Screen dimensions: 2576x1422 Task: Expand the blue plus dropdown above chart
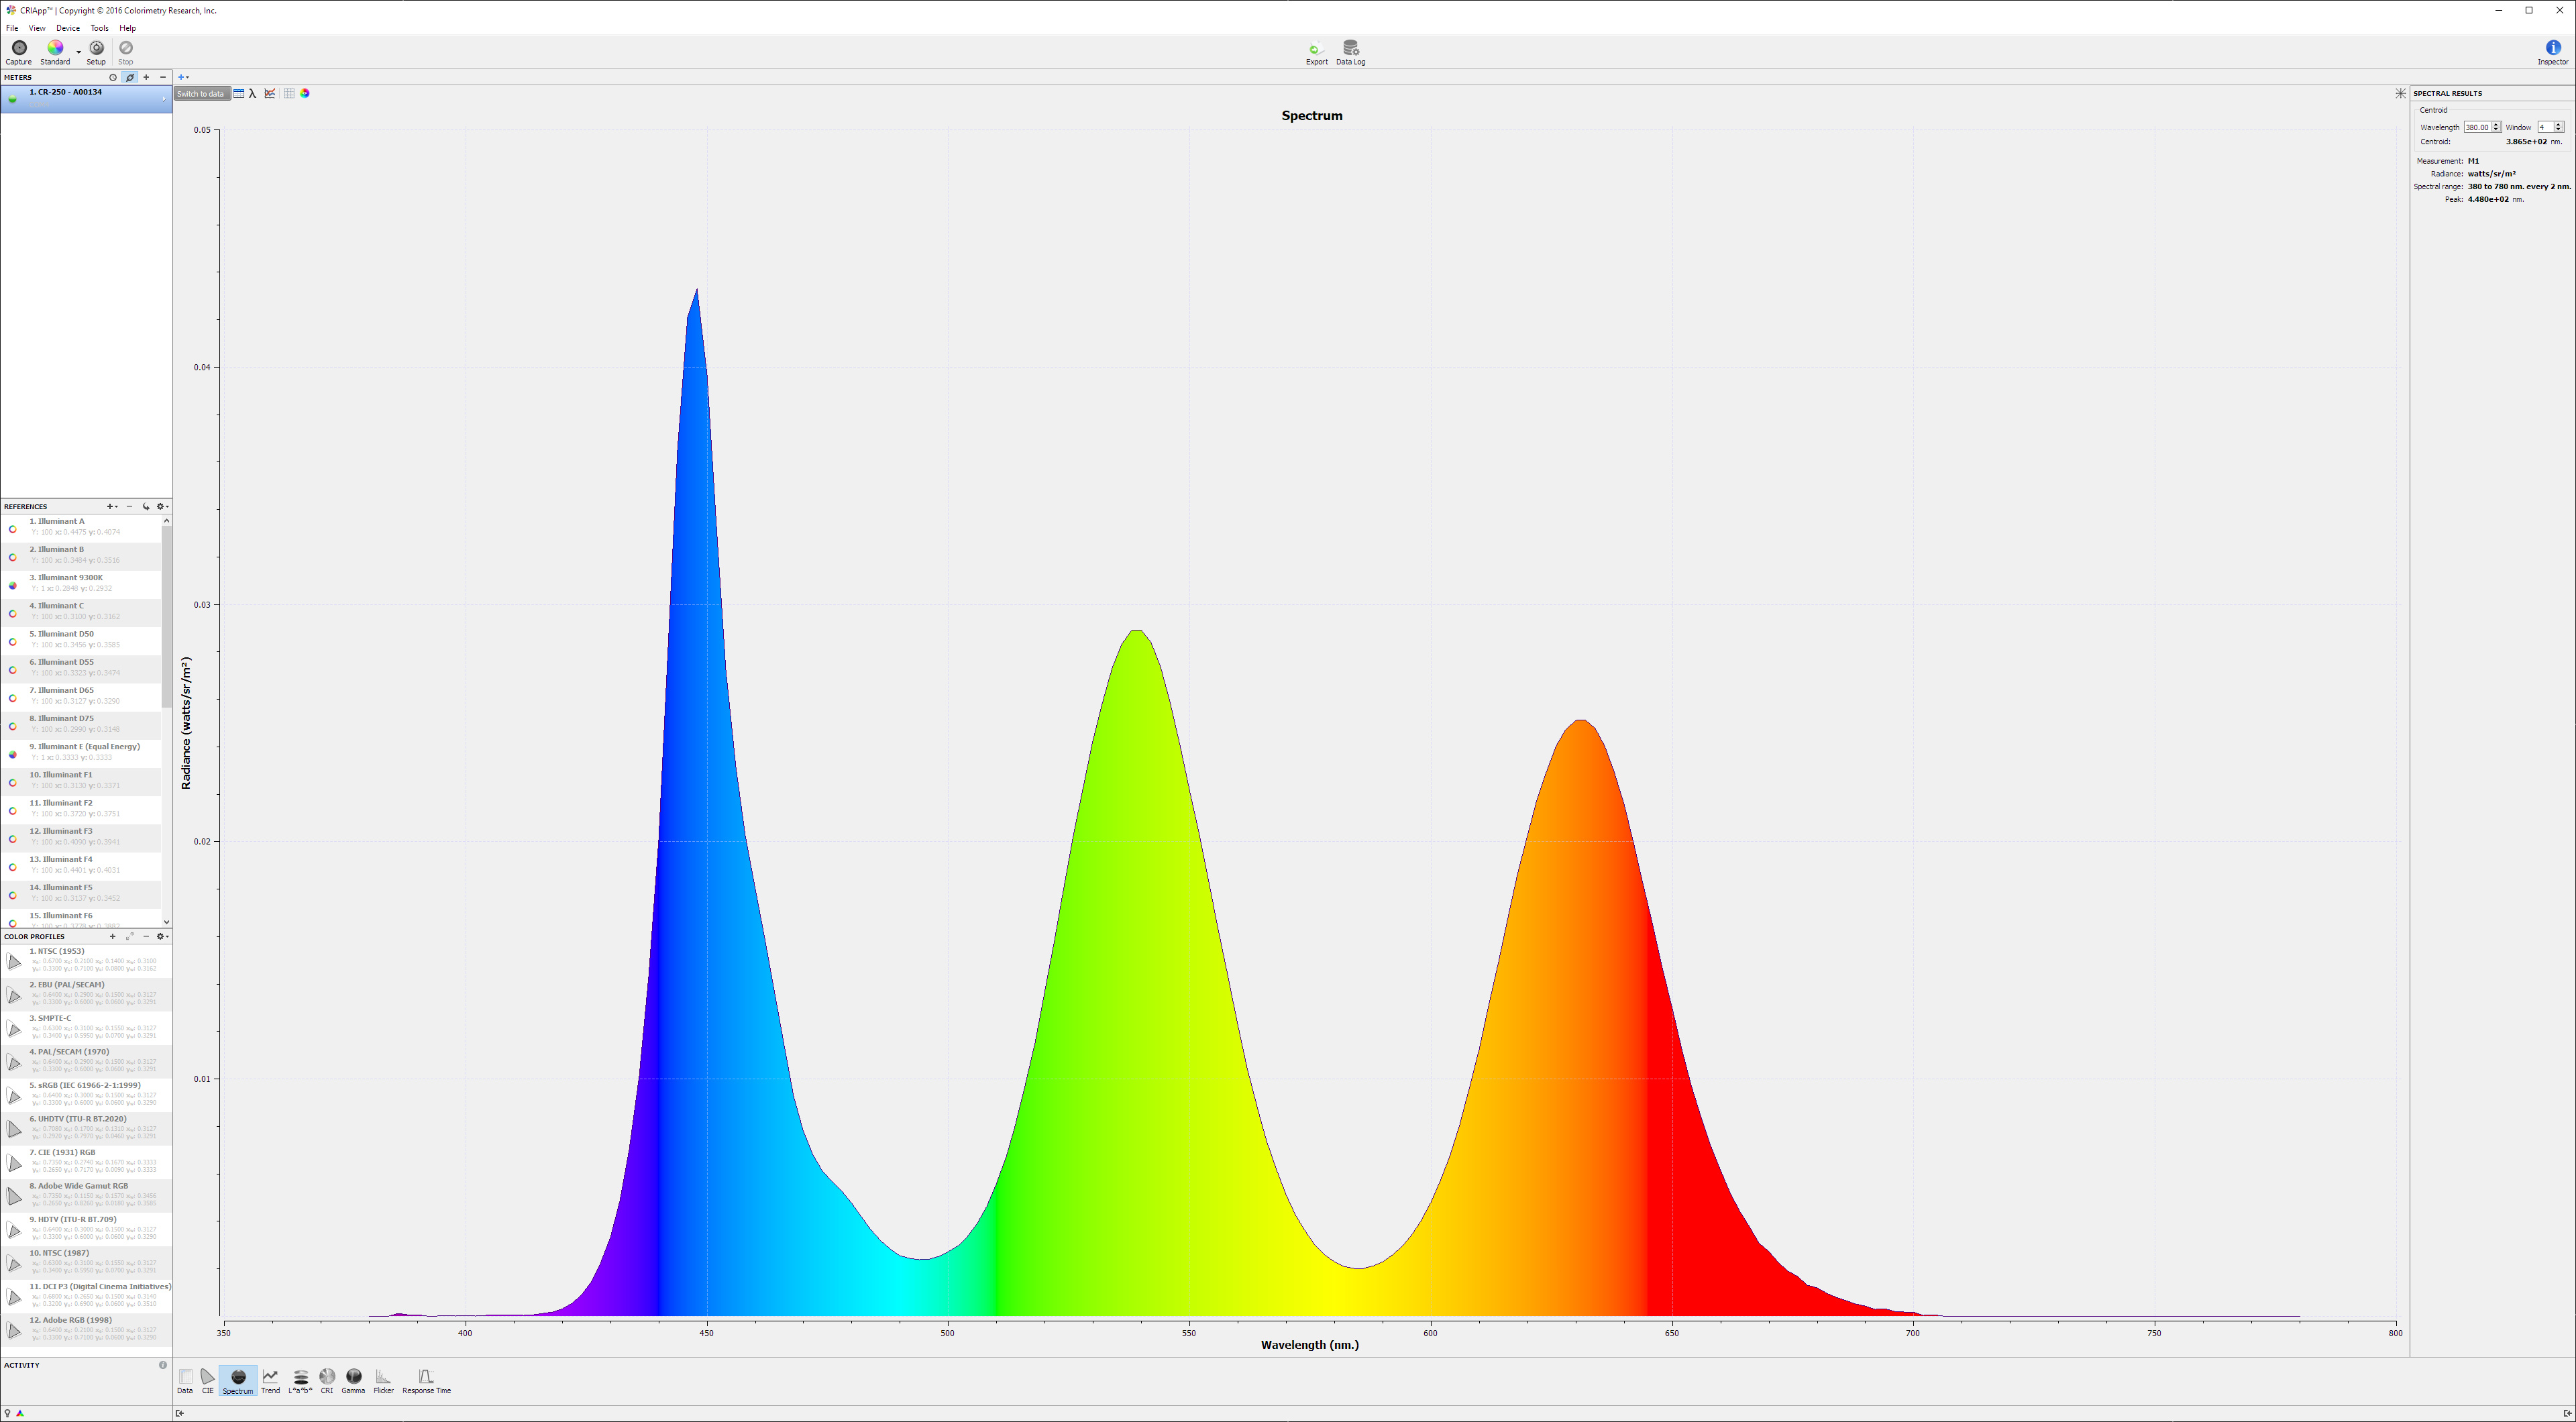click(183, 77)
